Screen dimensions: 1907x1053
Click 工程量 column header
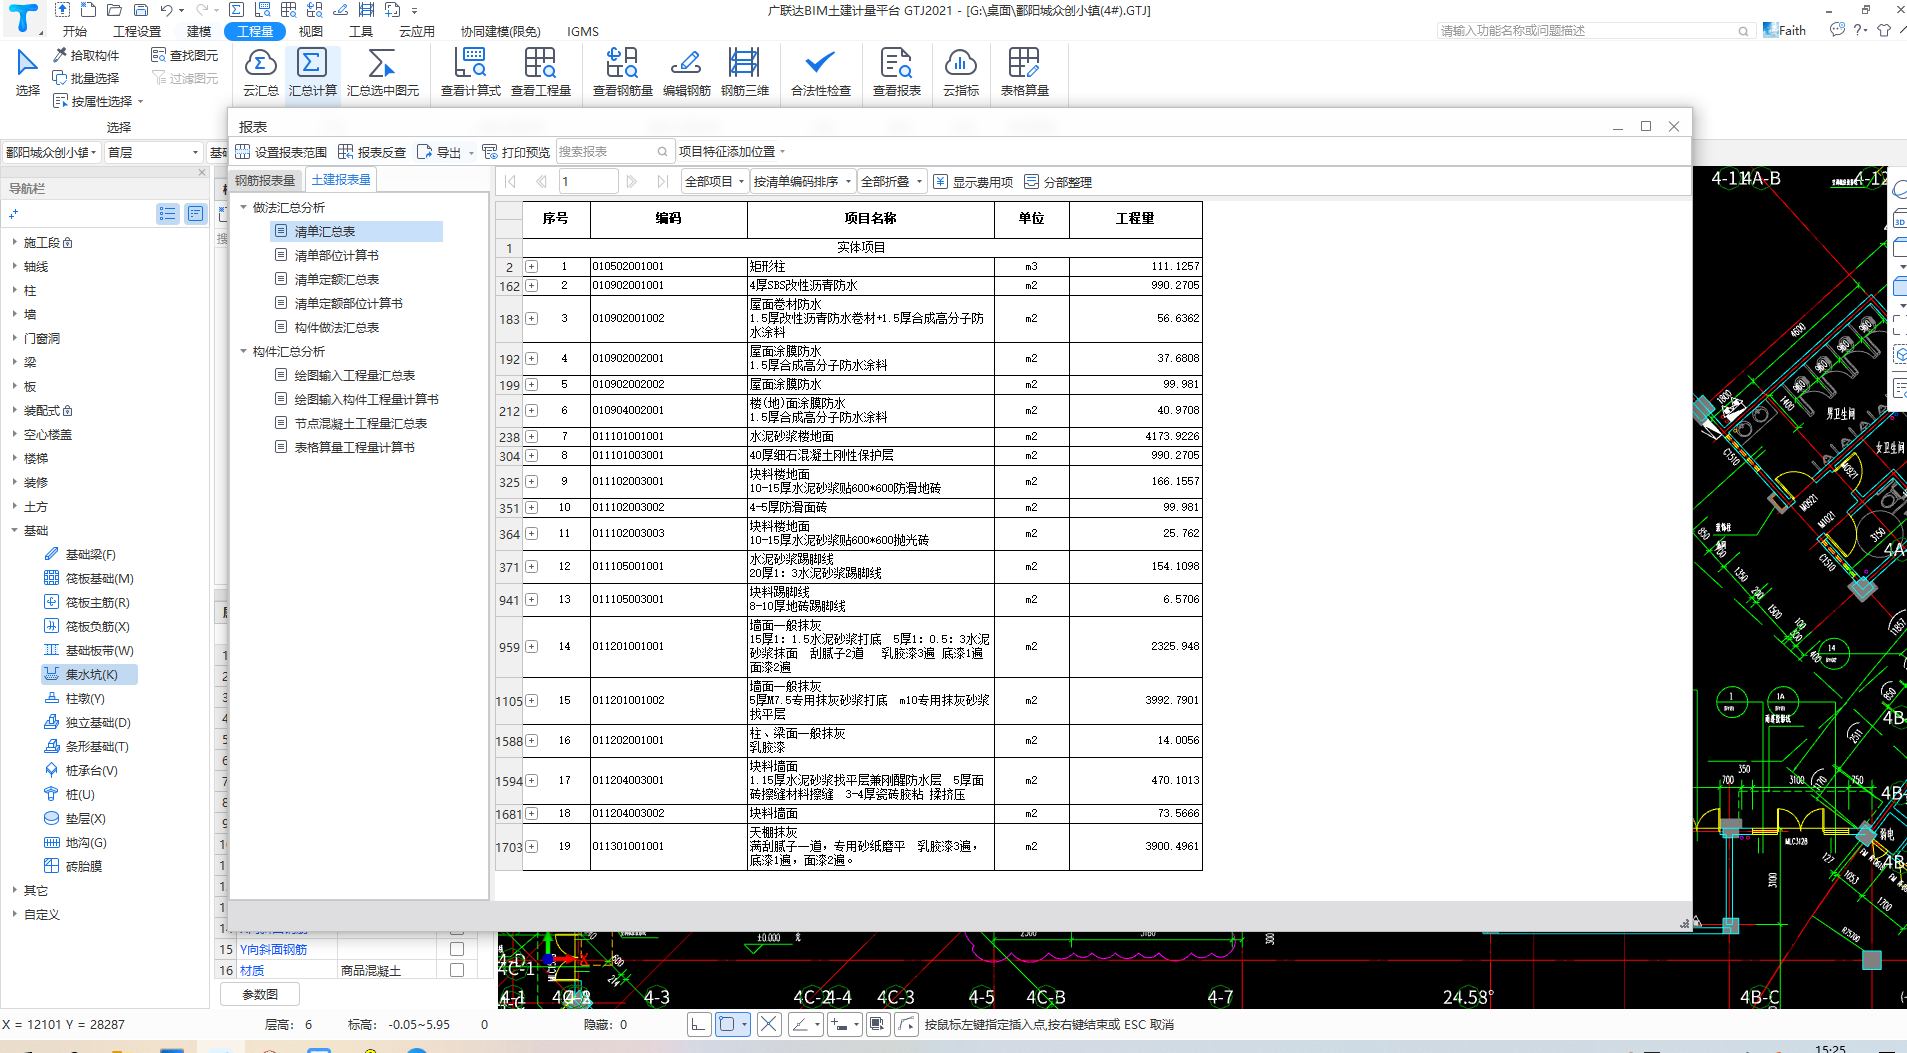click(1135, 218)
